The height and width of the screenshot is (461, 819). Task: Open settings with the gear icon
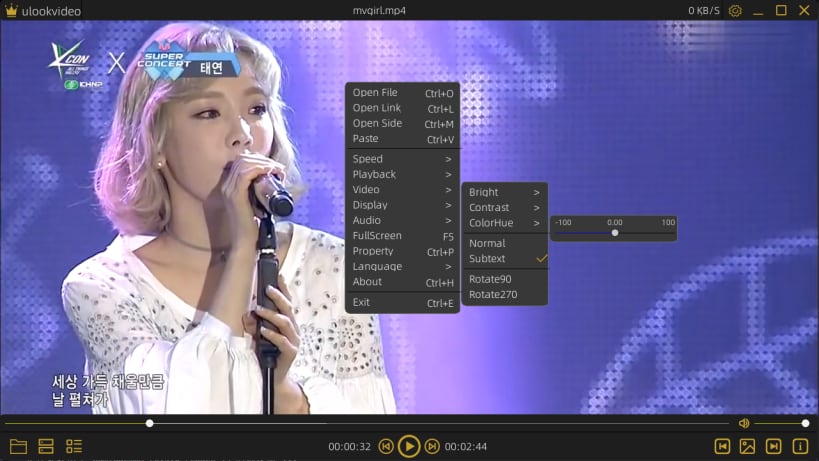click(x=735, y=10)
